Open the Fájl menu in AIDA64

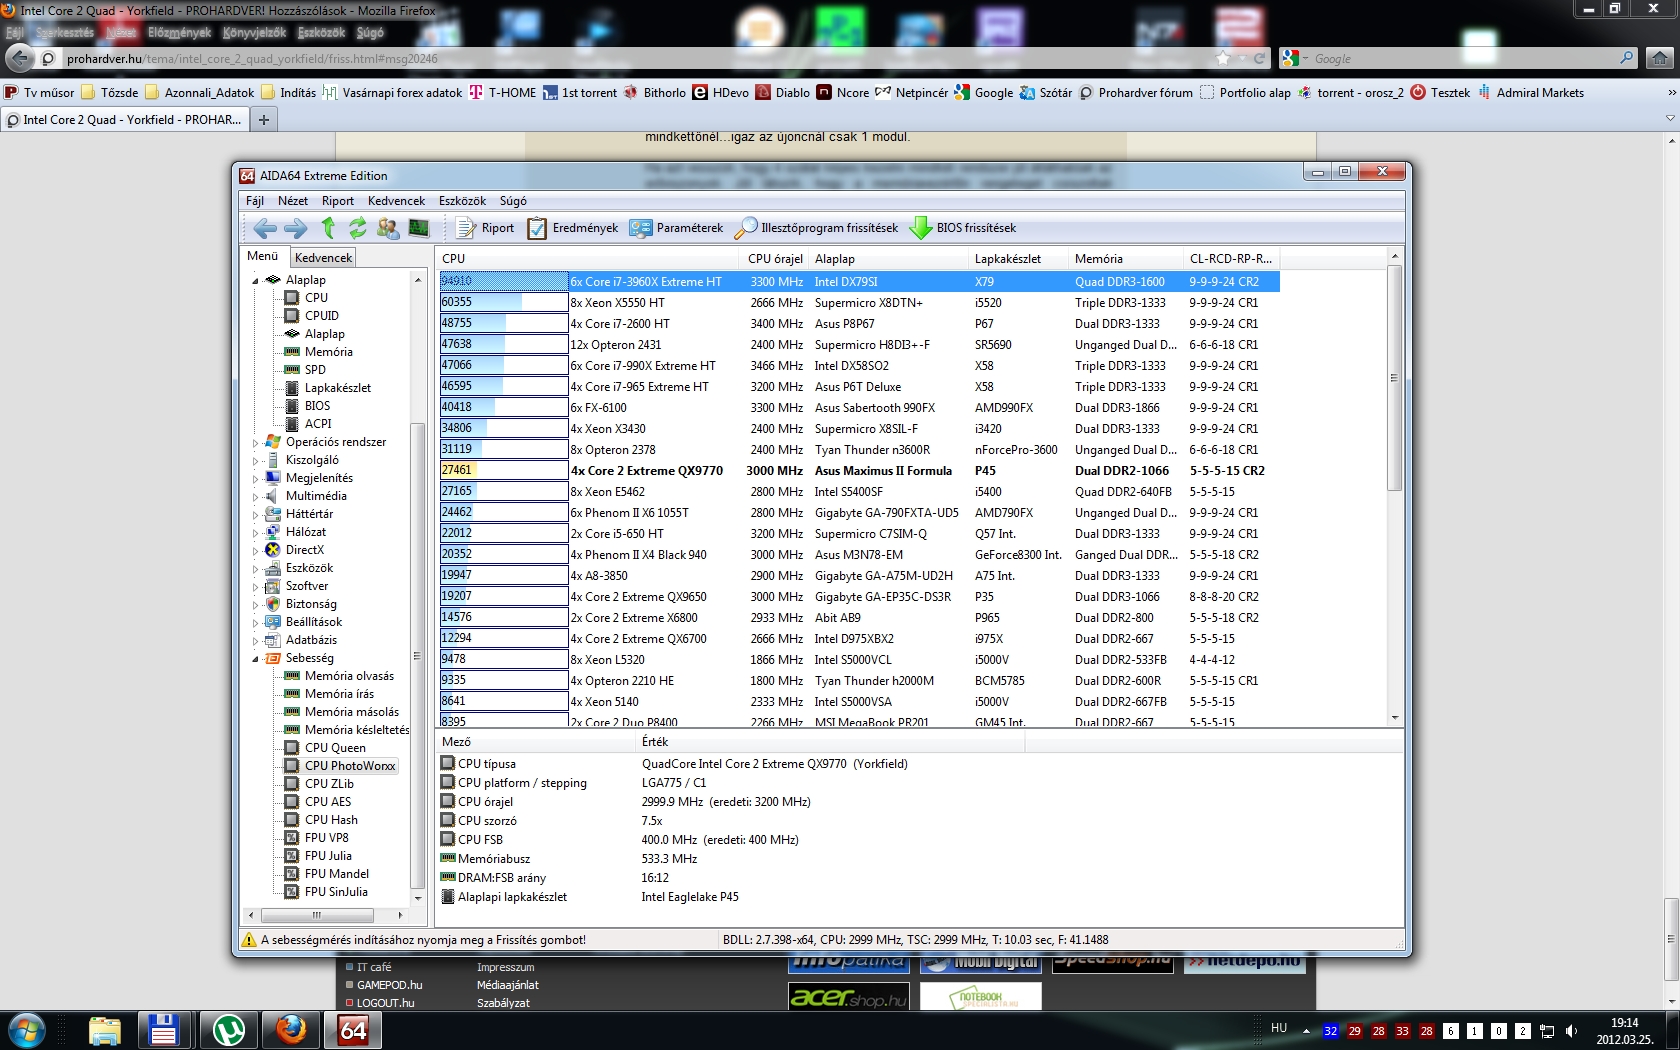tap(255, 201)
